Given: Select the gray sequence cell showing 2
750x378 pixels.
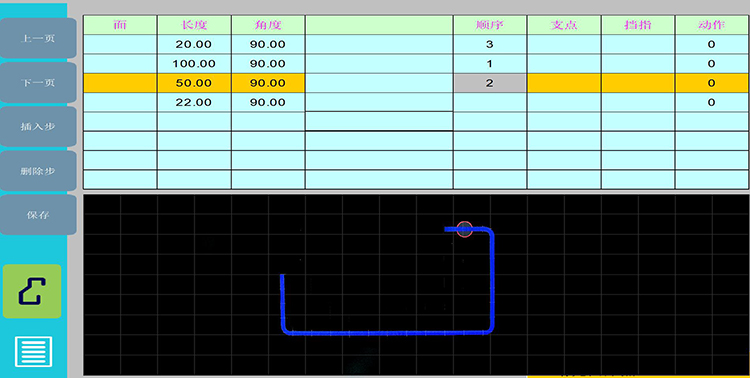Looking at the screenshot, I should [490, 83].
